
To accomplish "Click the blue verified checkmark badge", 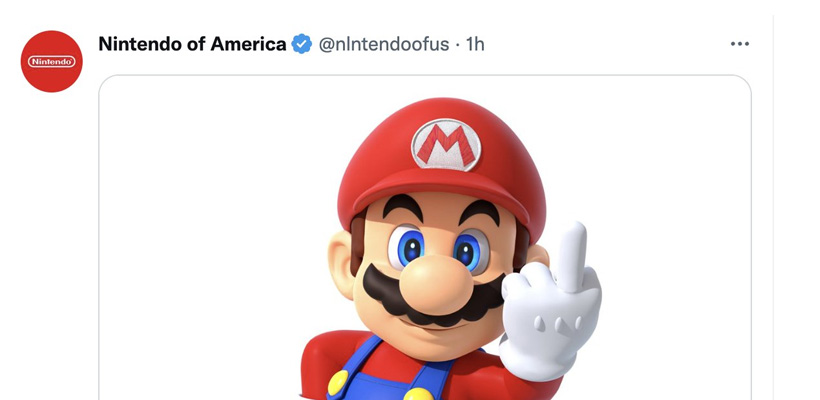I will click(x=302, y=44).
